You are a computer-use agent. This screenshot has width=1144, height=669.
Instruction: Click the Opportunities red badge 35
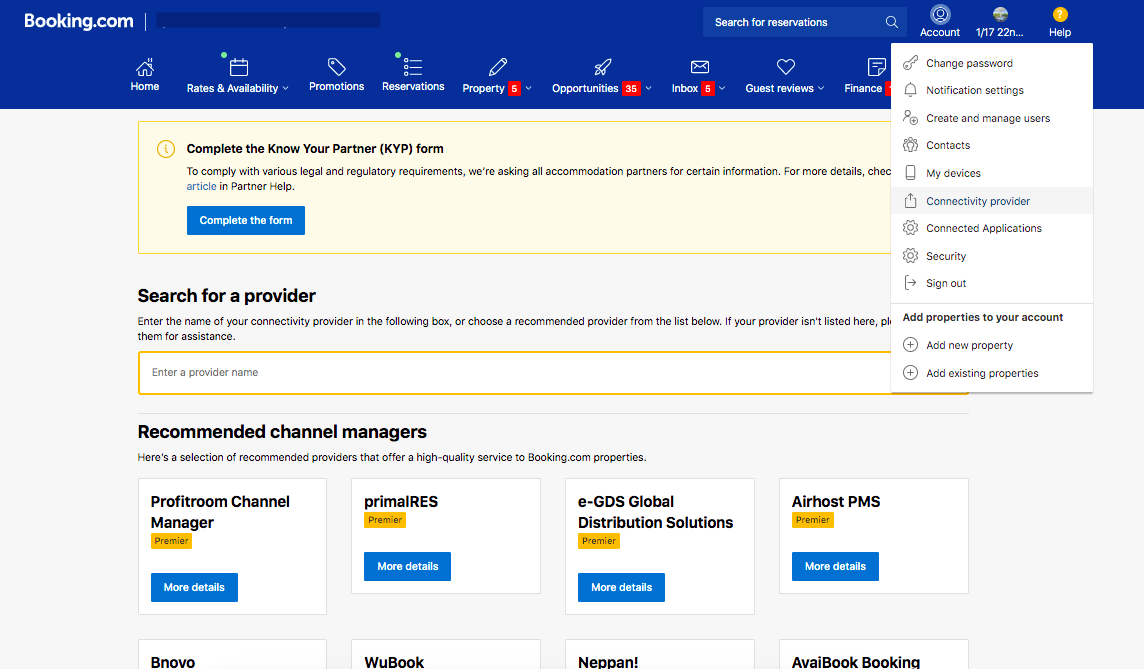pos(631,88)
